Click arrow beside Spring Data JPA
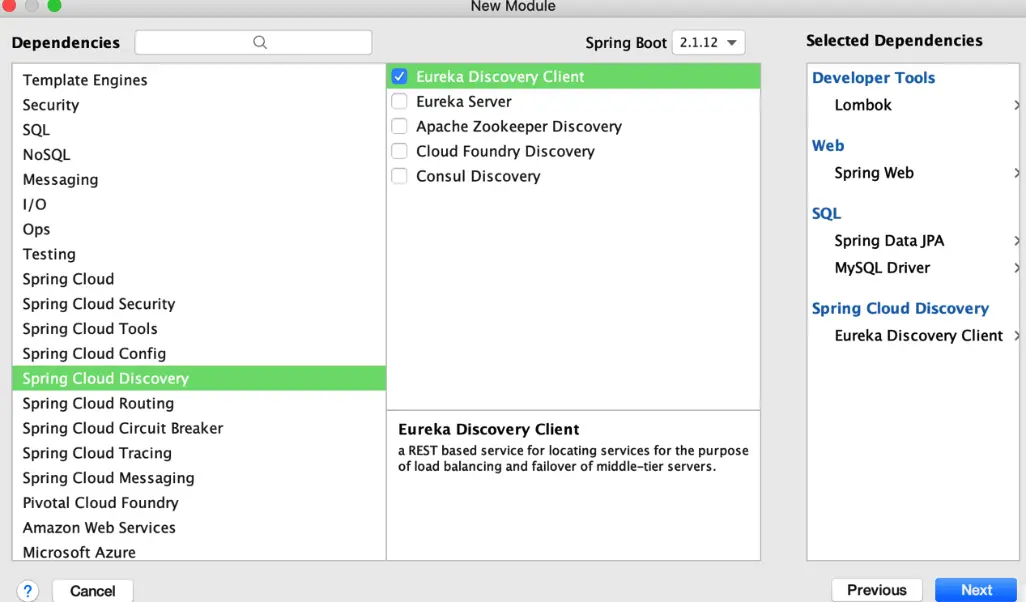The height and width of the screenshot is (602, 1026). (1016, 241)
